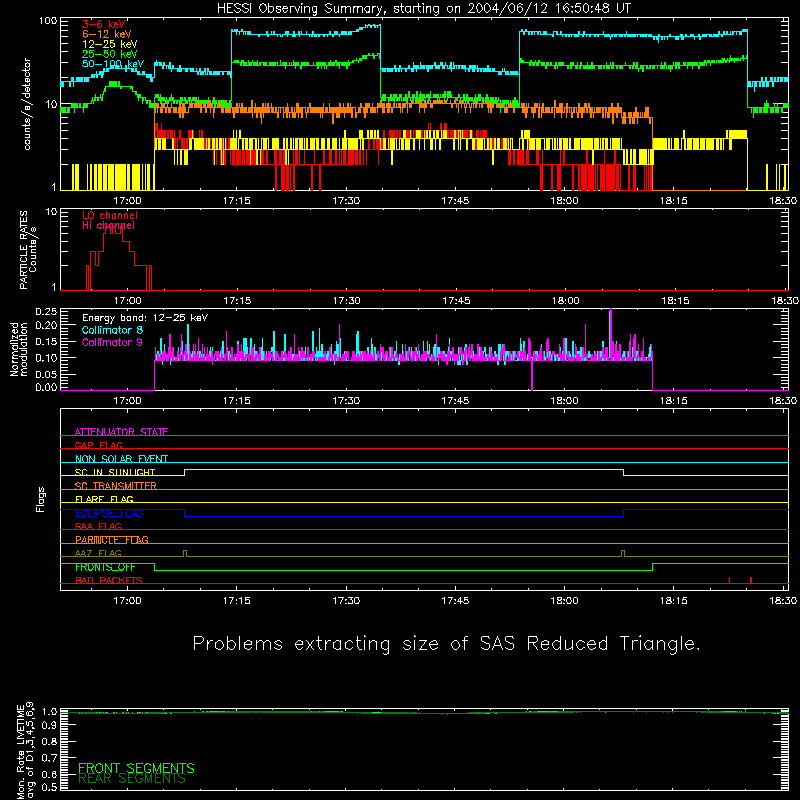800x800 pixels.
Task: Click the FRONTS_OFF flag label
Action: (105, 567)
